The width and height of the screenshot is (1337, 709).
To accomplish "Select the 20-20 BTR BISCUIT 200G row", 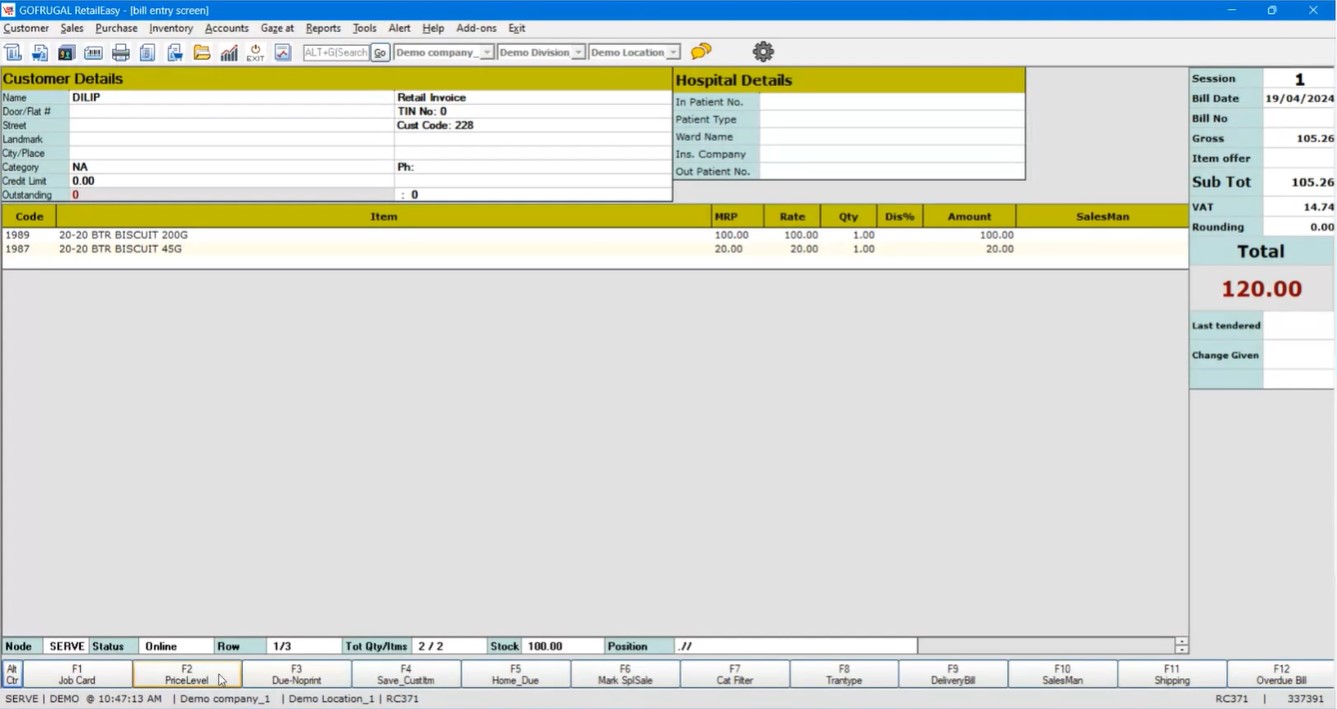I will [595, 235].
